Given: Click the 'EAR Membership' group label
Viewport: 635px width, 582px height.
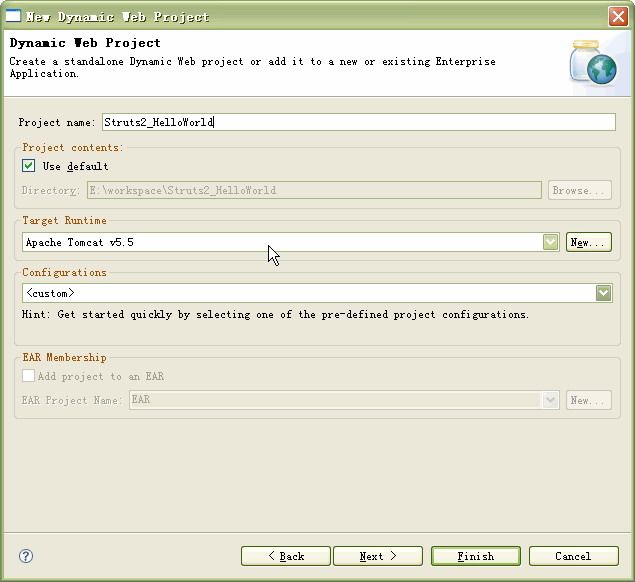Looking at the screenshot, I should pyautogui.click(x=64, y=357).
